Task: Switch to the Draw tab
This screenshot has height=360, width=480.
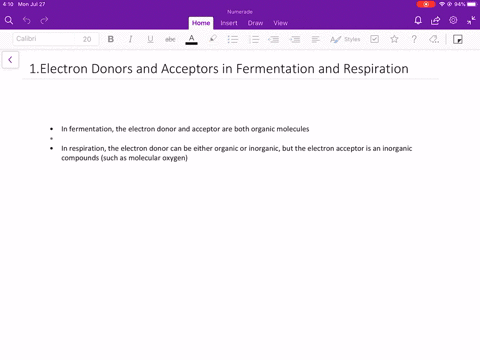Action: pos(255,23)
